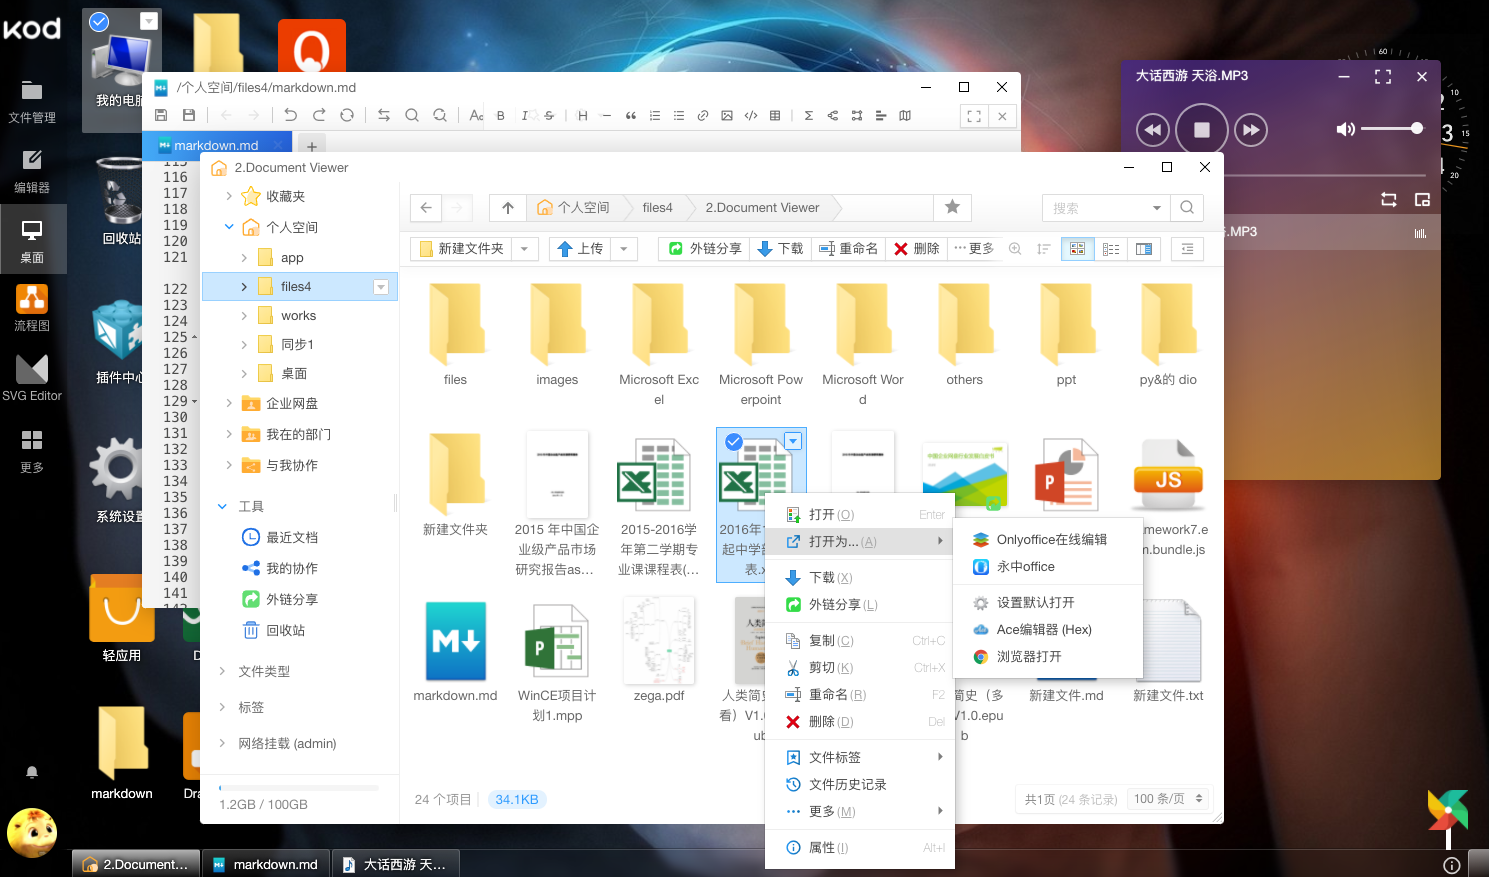Screen dimensions: 1489x877
Task: Deselect the checked 2016年 Excel file checkbox
Action: point(734,441)
